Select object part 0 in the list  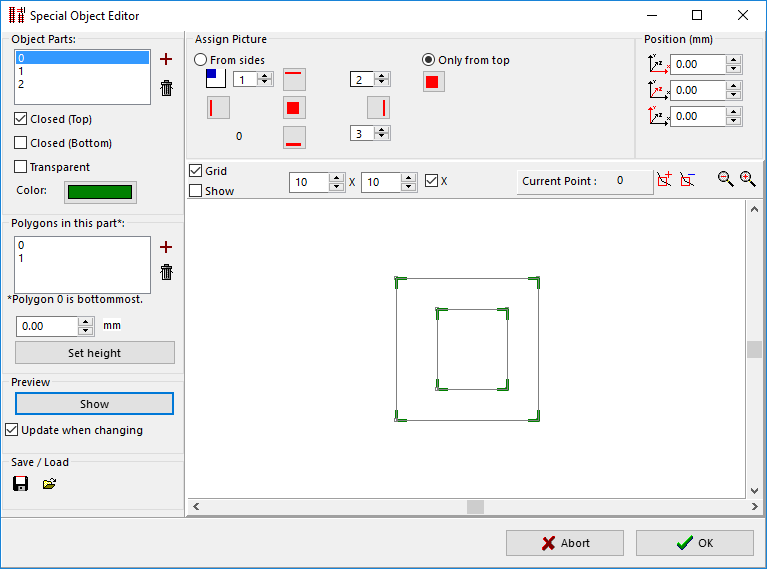coord(82,58)
